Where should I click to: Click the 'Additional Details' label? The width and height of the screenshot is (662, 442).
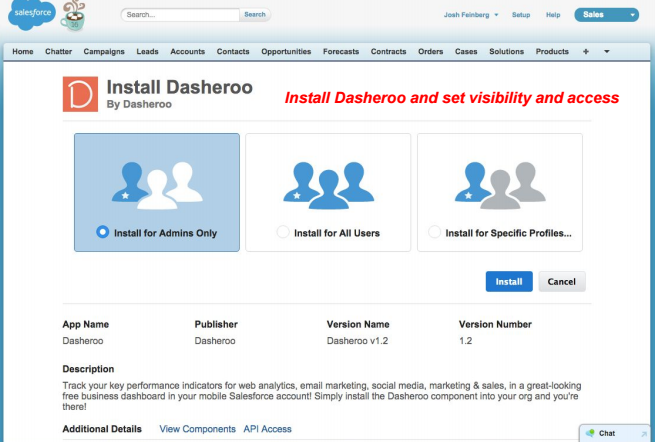(x=102, y=429)
